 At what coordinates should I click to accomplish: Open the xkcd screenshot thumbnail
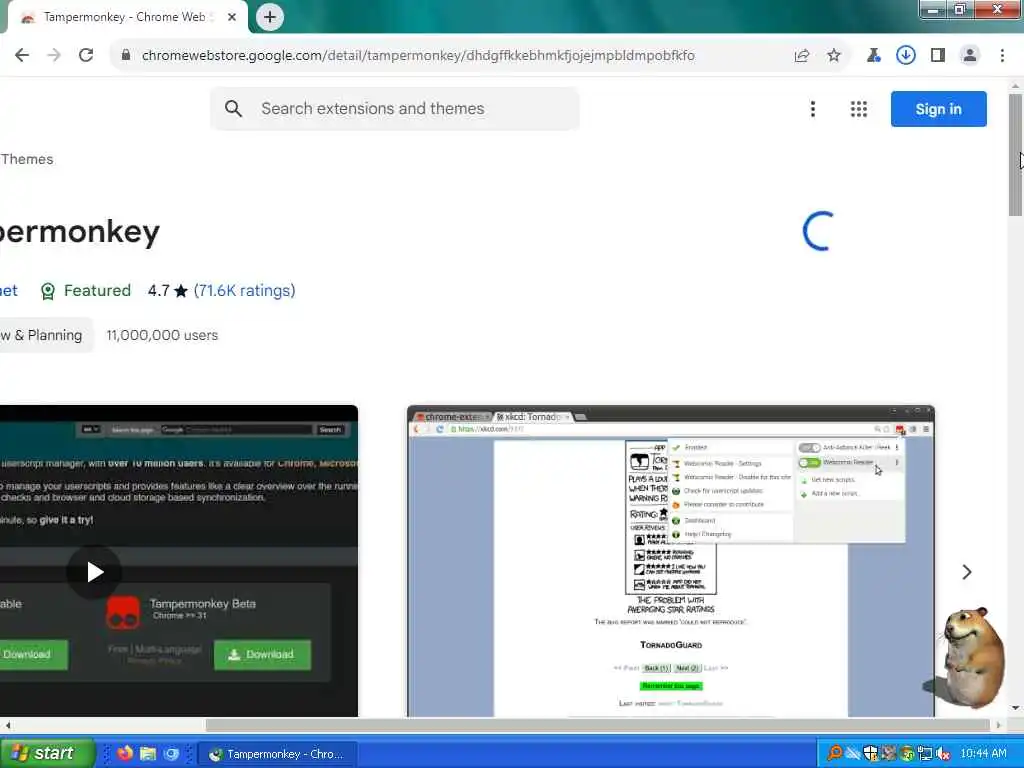click(671, 561)
